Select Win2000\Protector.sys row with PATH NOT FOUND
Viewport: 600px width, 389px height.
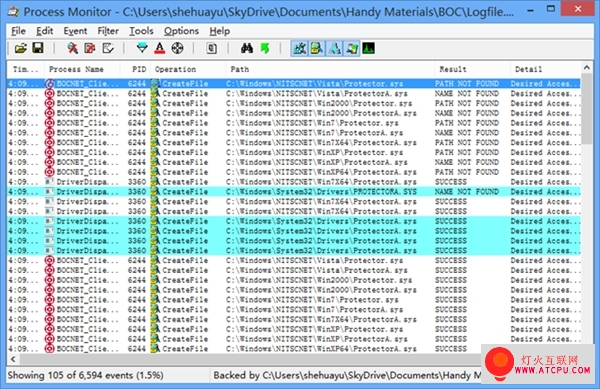(x=294, y=103)
